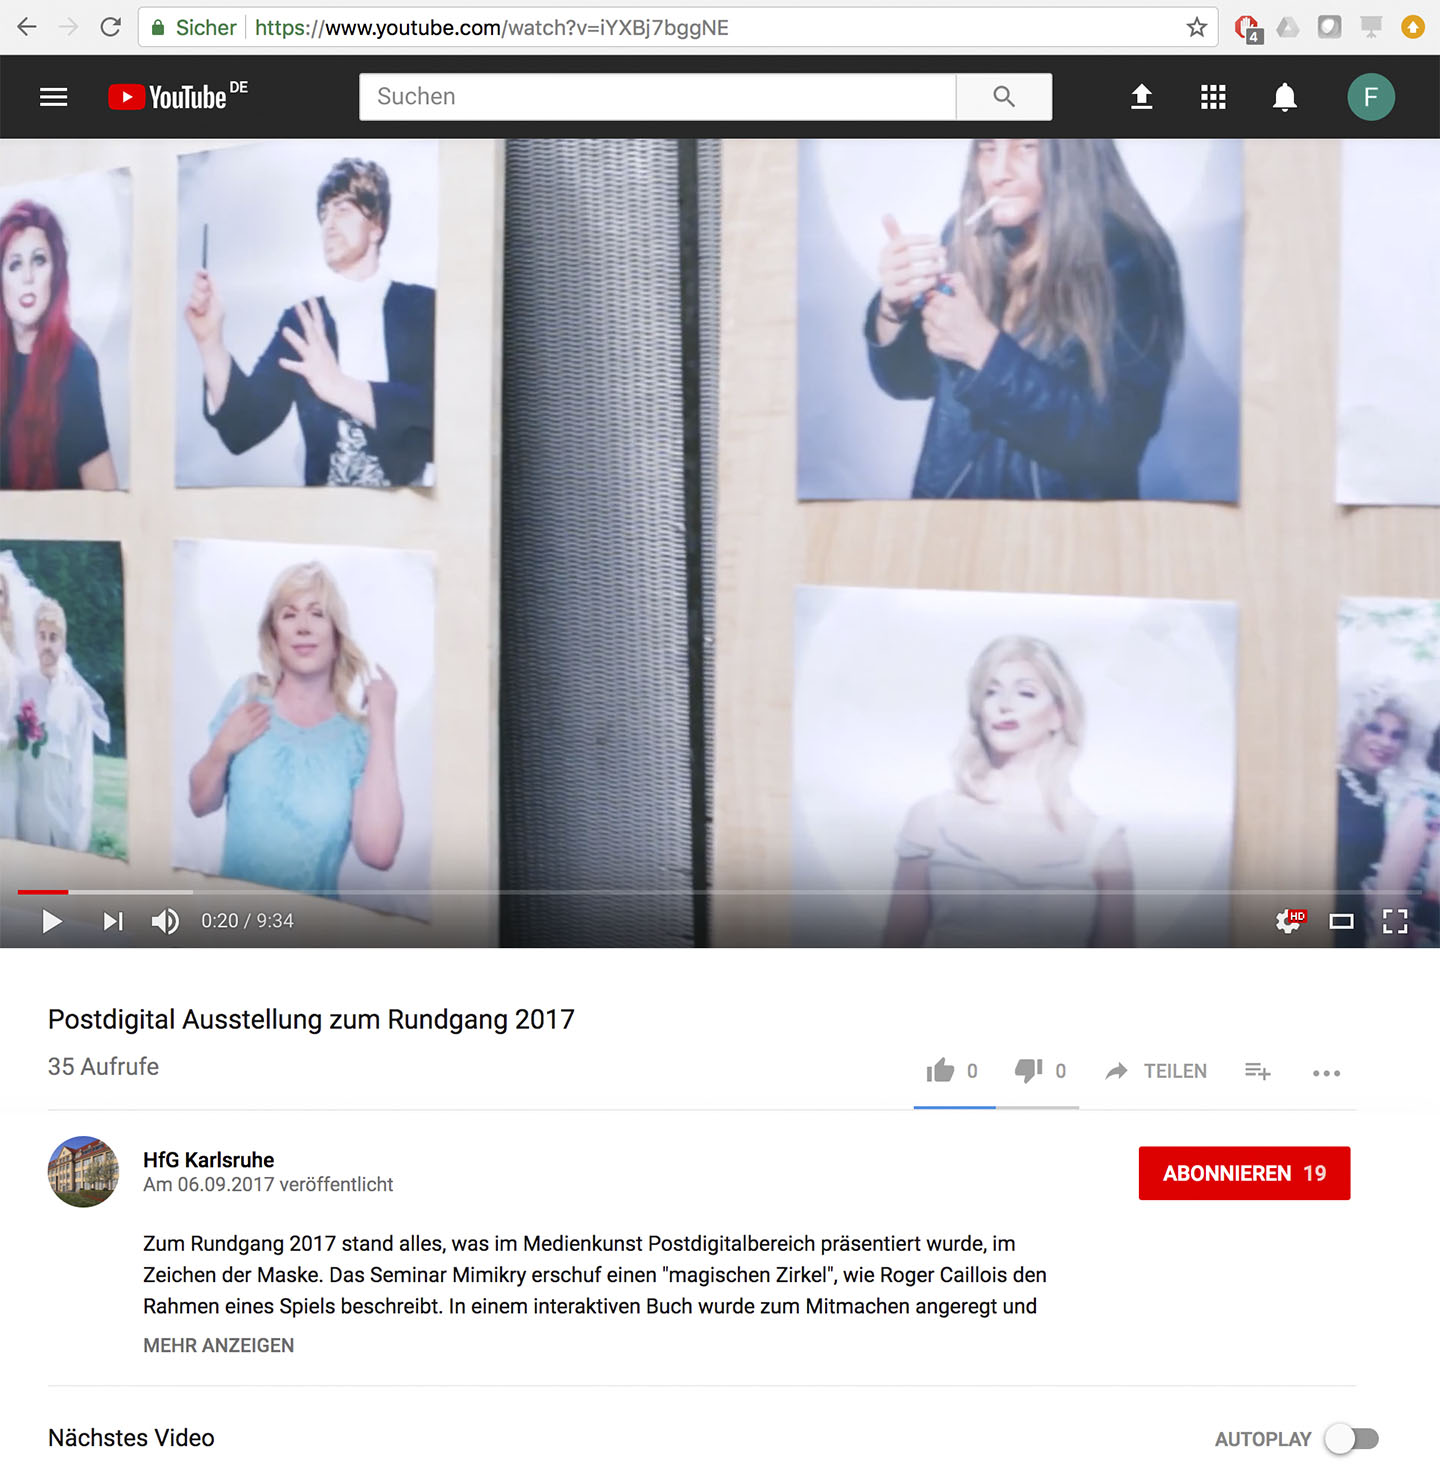Add video to a playlist icon
Viewport: 1440px width, 1467px height.
(x=1257, y=1071)
